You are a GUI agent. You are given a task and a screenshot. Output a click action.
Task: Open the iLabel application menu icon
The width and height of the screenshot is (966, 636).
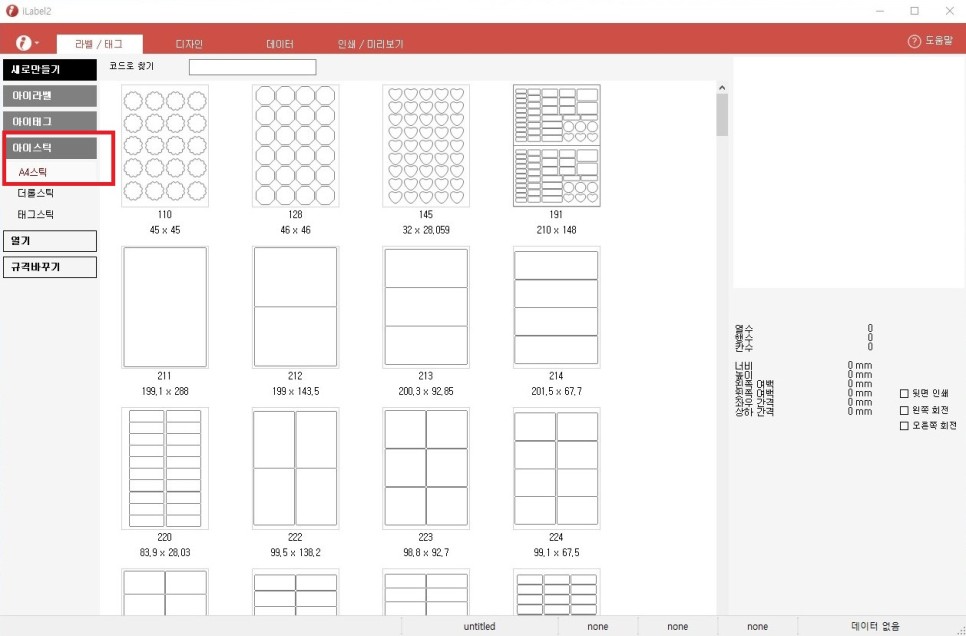[x=23, y=43]
